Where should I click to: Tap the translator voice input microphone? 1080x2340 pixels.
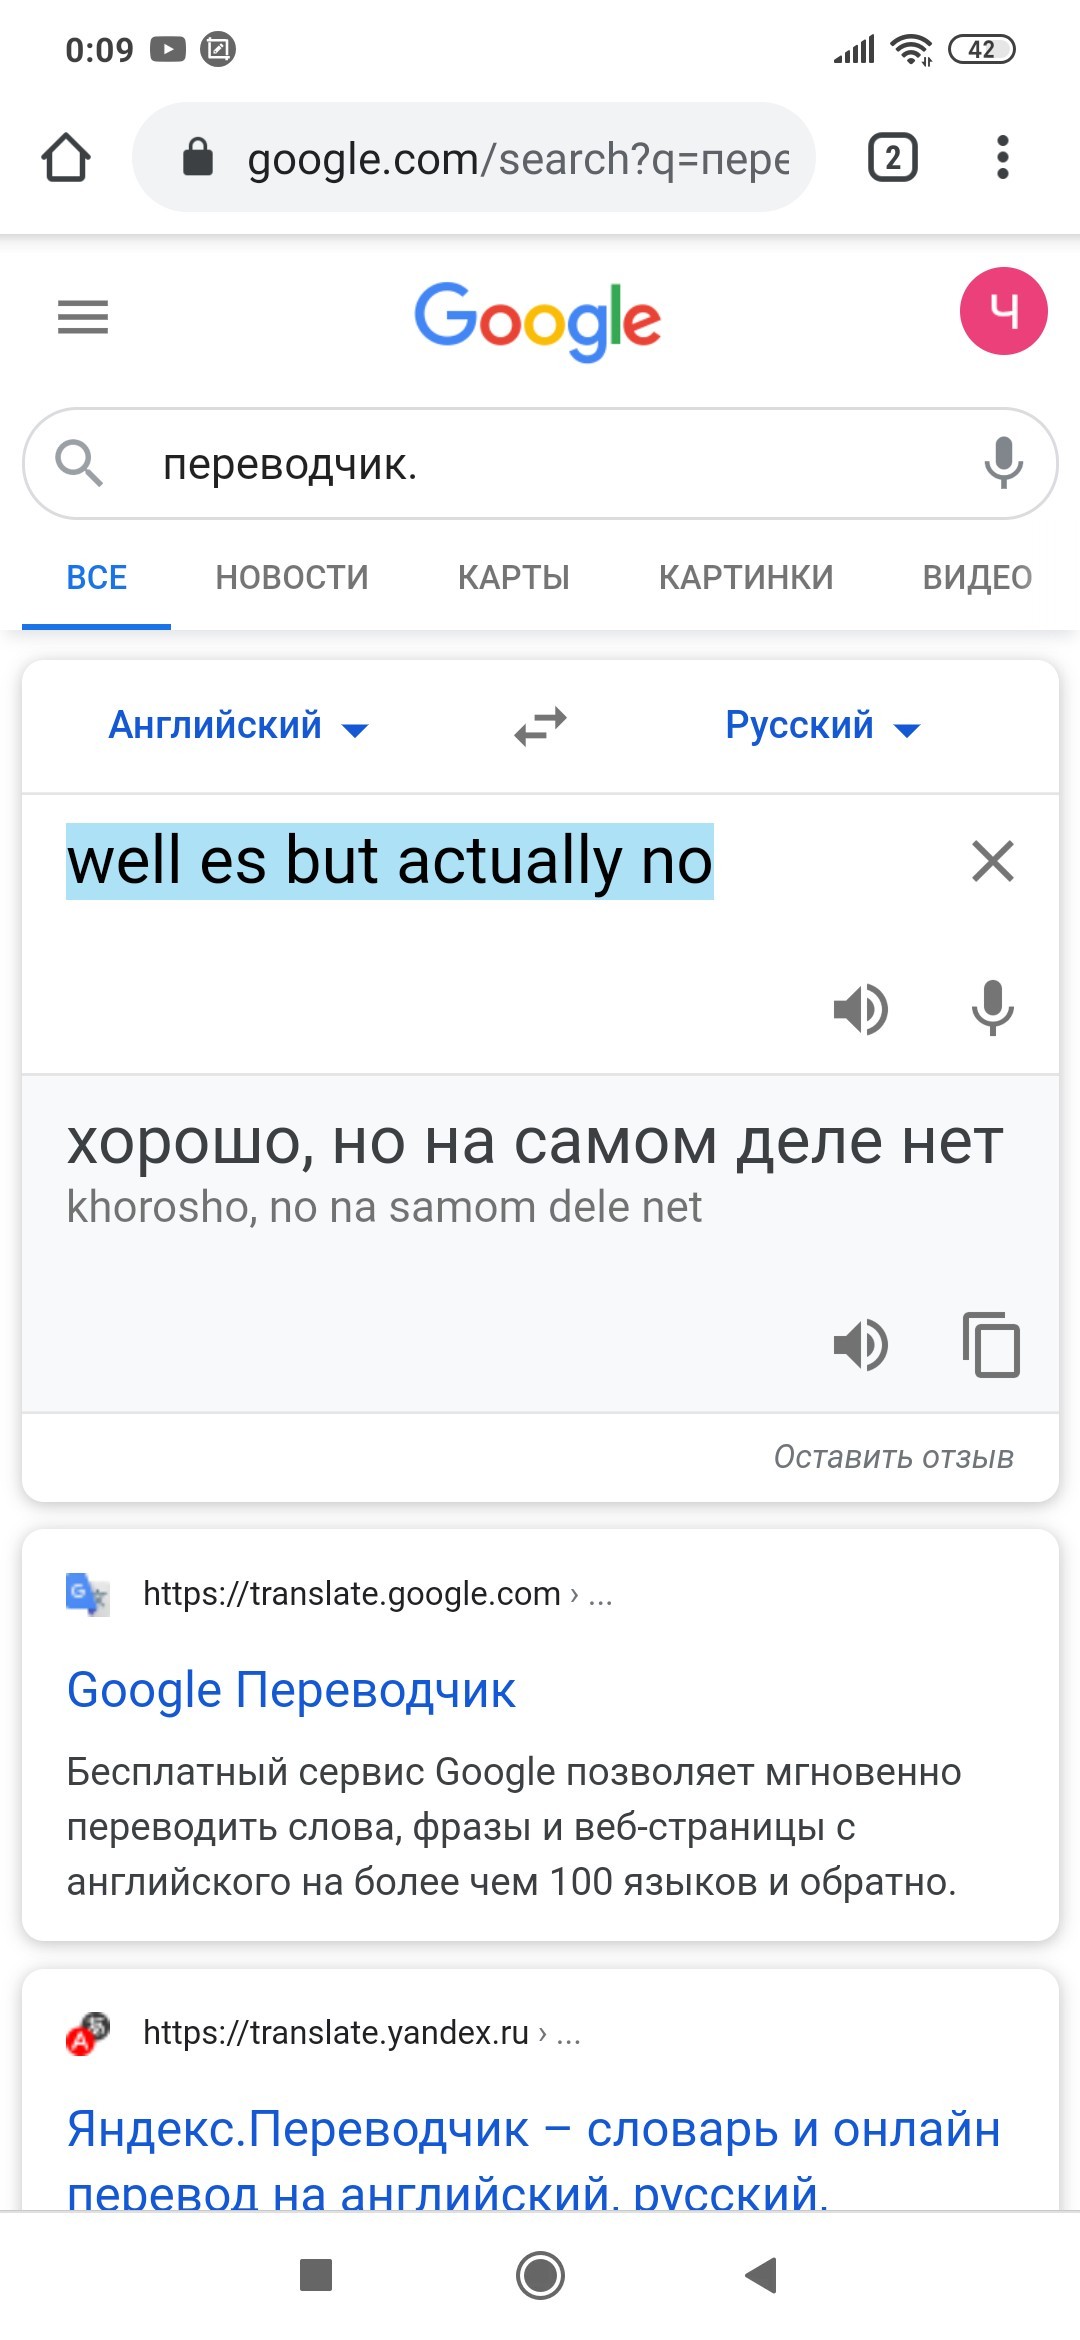pos(993,1008)
